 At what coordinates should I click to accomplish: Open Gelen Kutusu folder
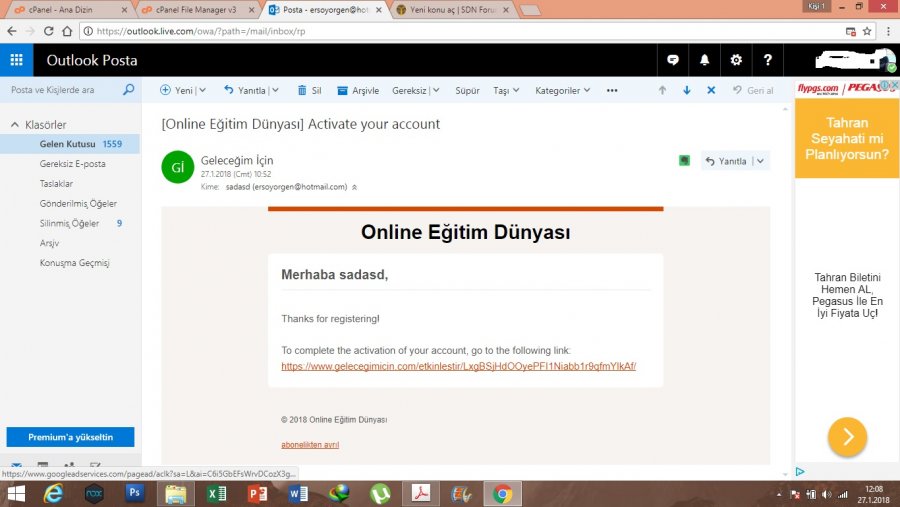[x=69, y=144]
